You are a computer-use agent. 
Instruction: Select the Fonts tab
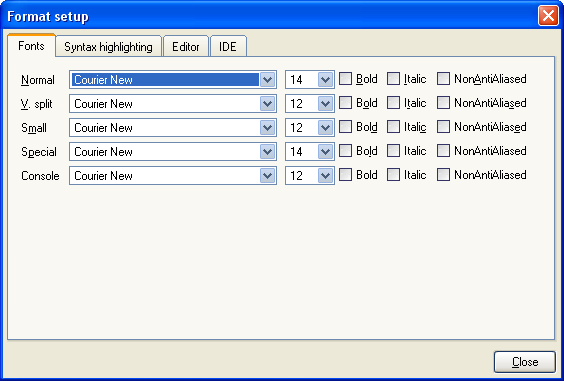pos(31,45)
